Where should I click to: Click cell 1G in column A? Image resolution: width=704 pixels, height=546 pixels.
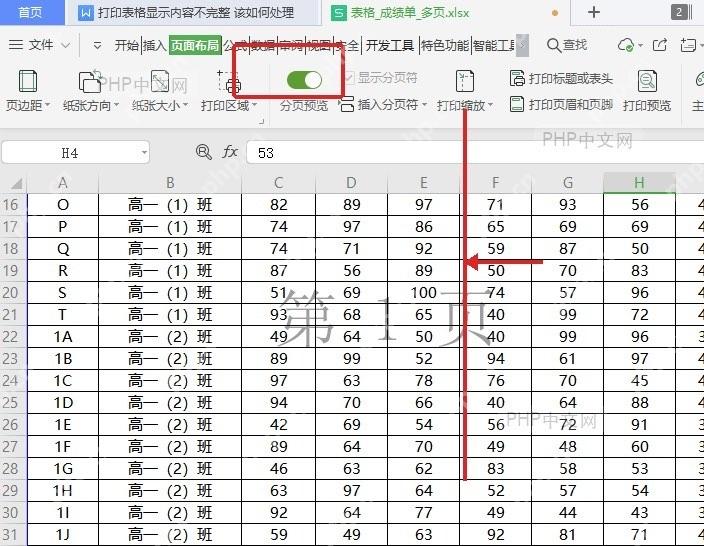63,469
